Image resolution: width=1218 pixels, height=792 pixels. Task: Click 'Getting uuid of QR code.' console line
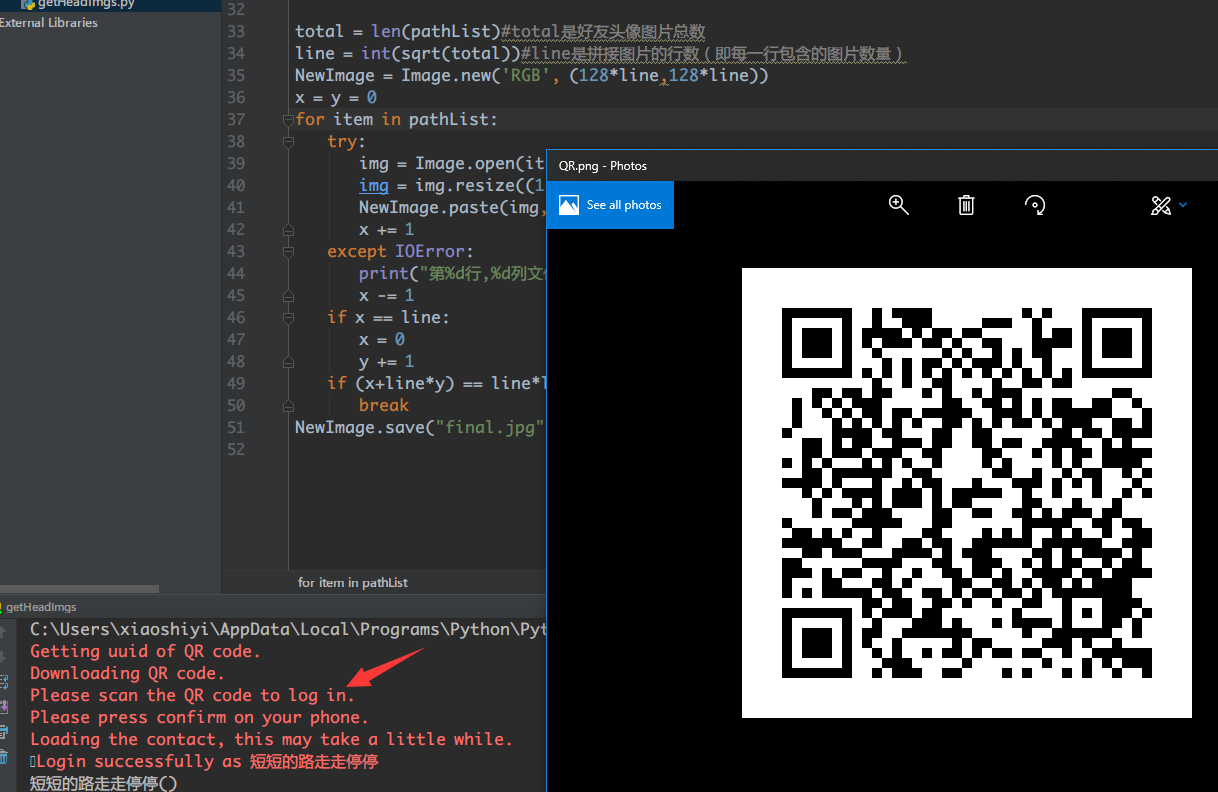click(x=145, y=651)
